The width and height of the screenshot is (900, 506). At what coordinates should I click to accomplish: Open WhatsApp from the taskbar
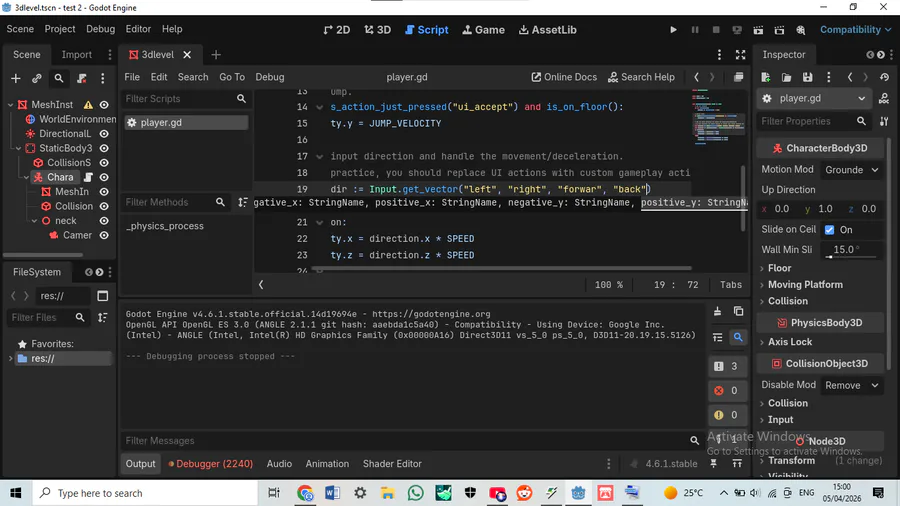[x=415, y=493]
